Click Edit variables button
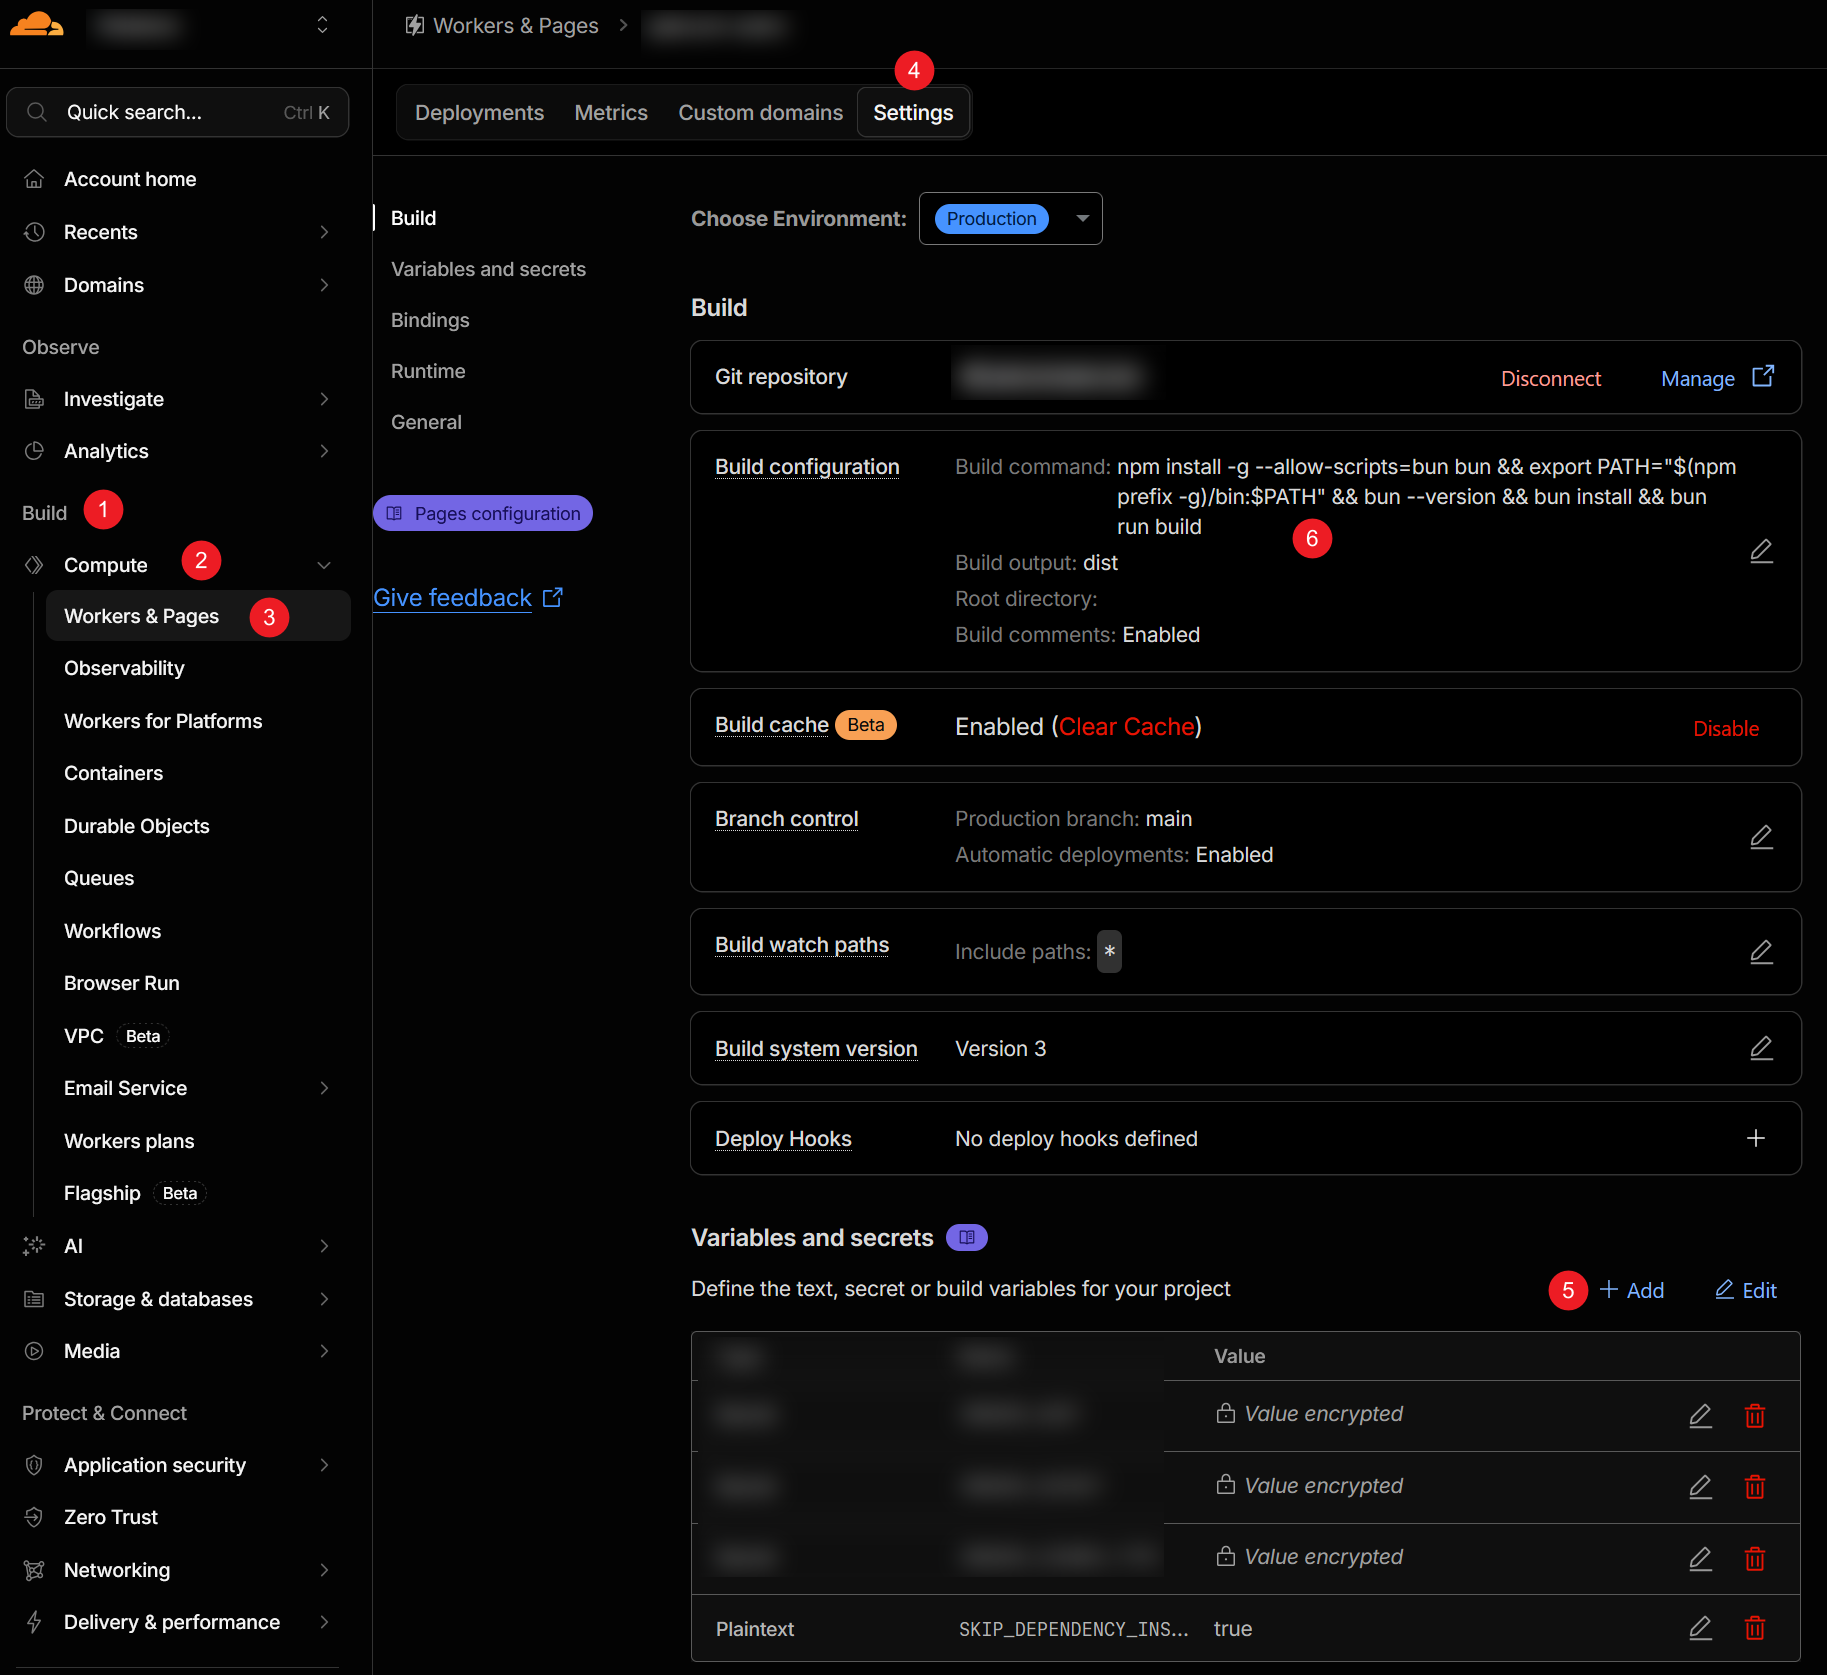 pos(1746,1290)
